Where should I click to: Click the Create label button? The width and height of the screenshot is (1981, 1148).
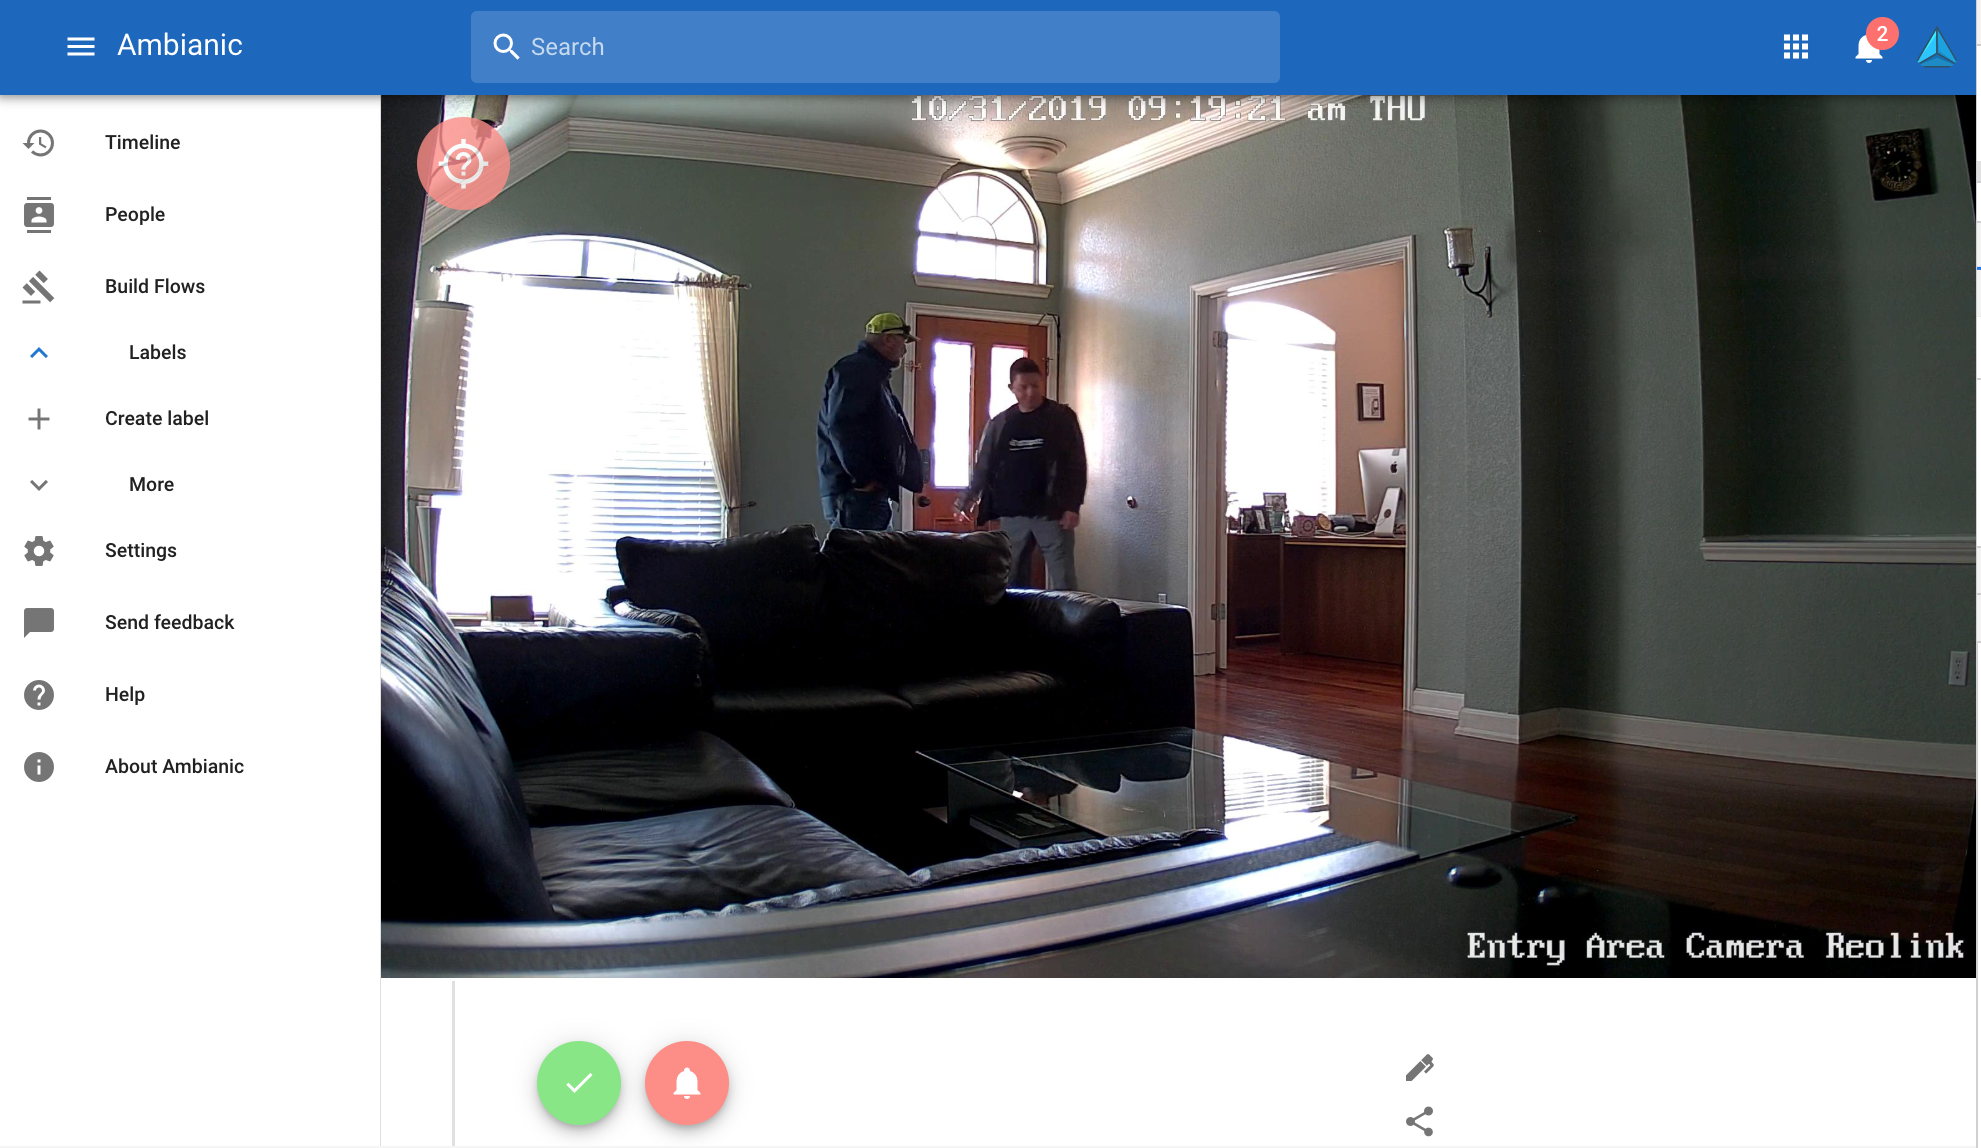[156, 418]
